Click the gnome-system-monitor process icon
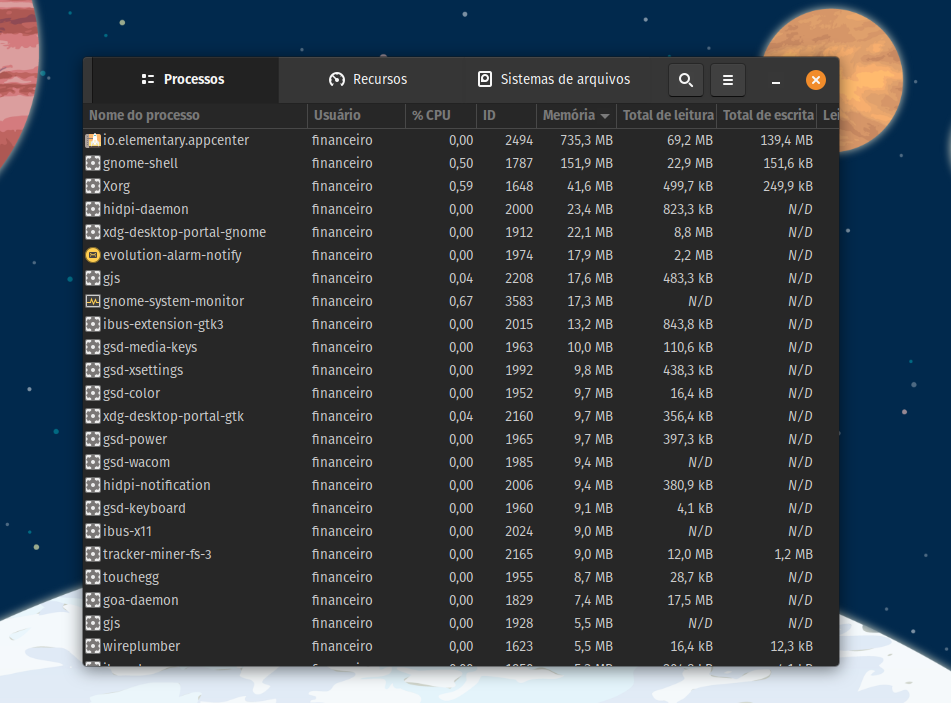Image resolution: width=951 pixels, height=703 pixels. [93, 301]
